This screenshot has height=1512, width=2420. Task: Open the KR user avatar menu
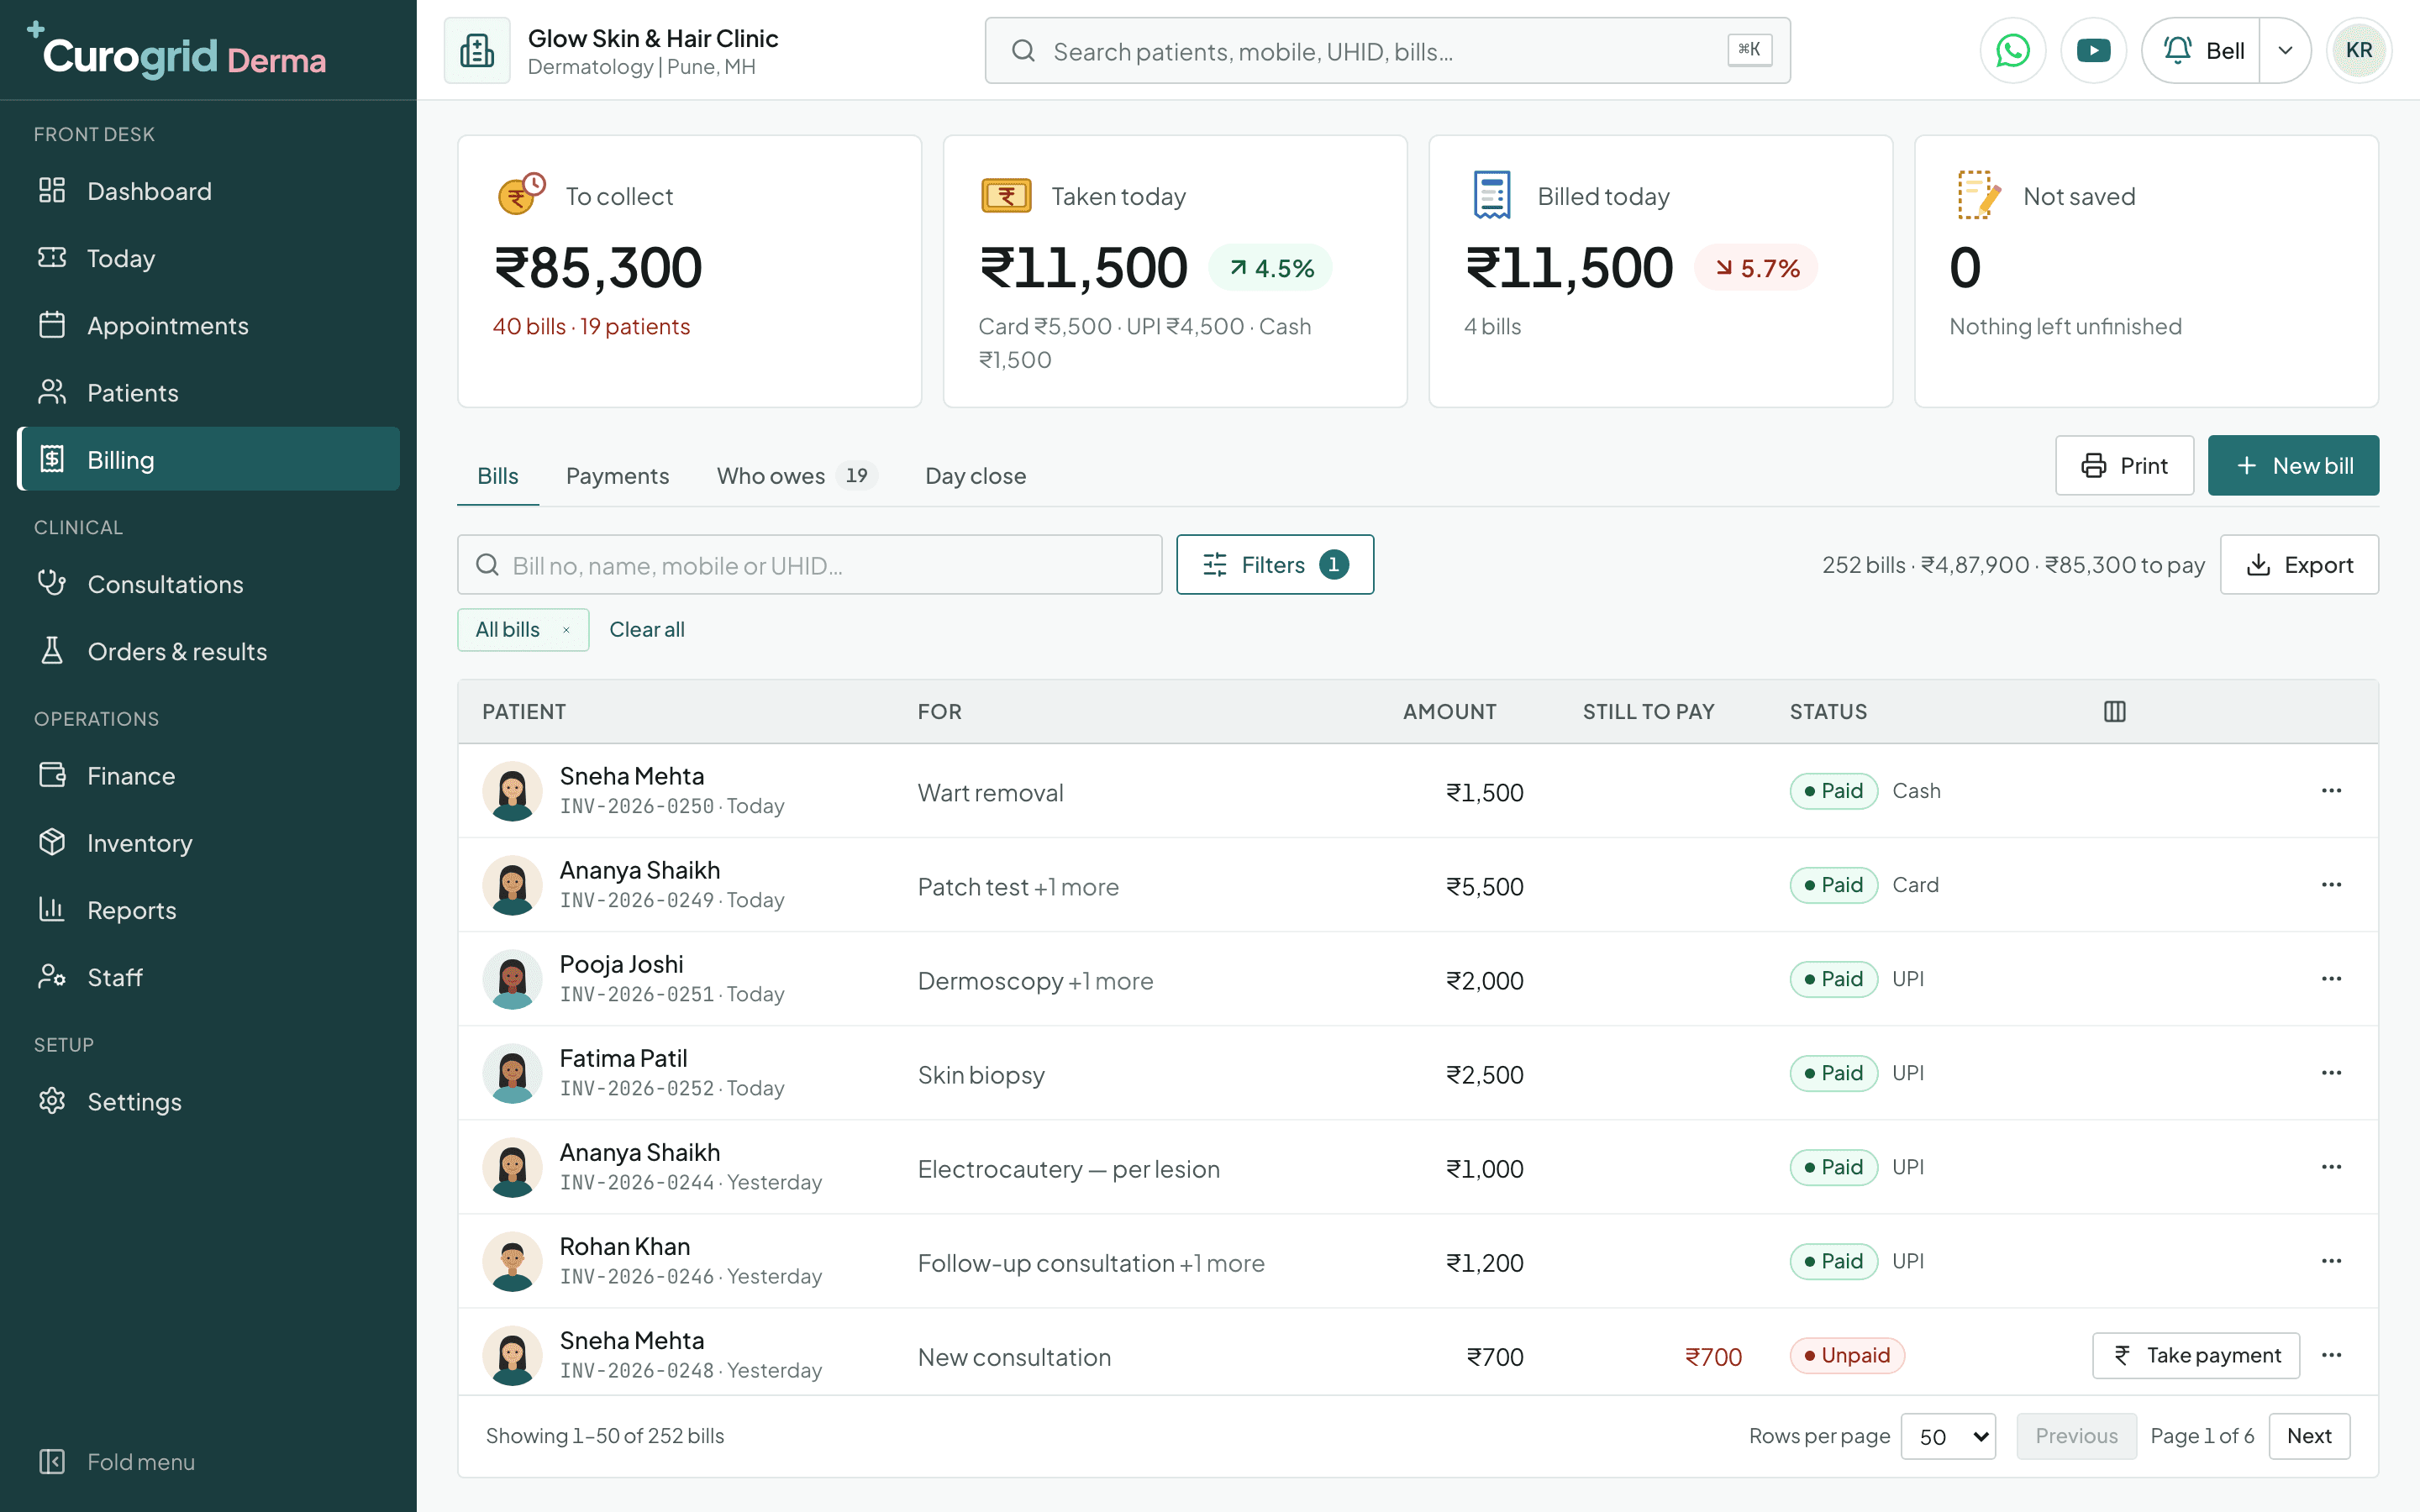click(x=2359, y=50)
